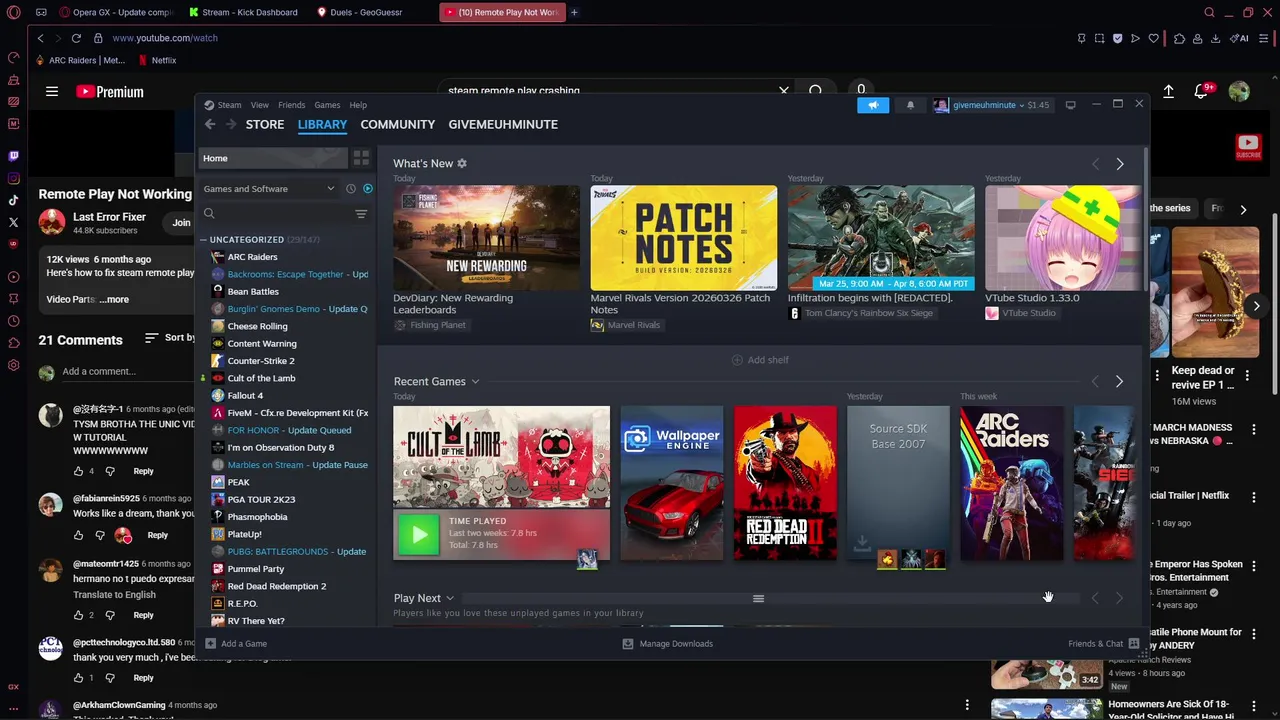Reload the YouTube page in browser
This screenshot has height=720, width=1280.
76,38
